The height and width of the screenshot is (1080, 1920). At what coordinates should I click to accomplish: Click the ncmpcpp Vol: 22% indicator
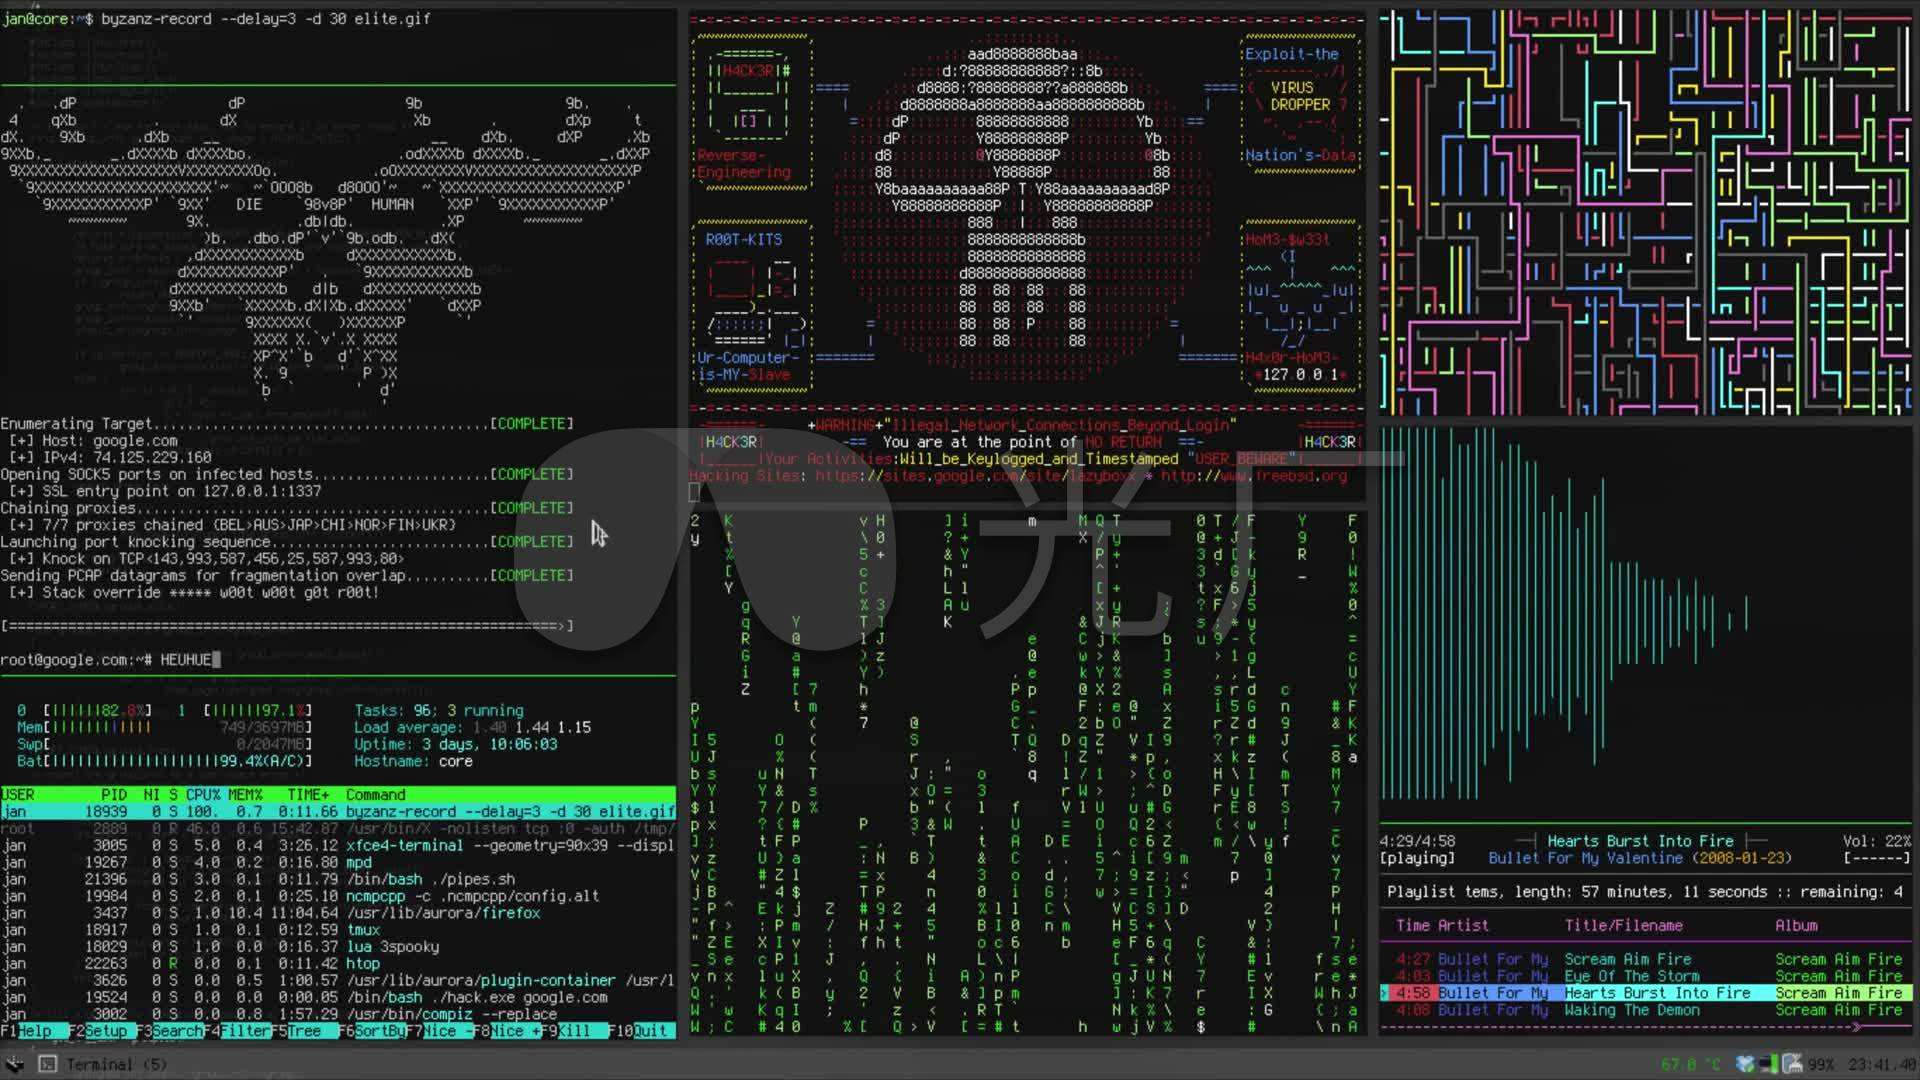tap(1877, 842)
